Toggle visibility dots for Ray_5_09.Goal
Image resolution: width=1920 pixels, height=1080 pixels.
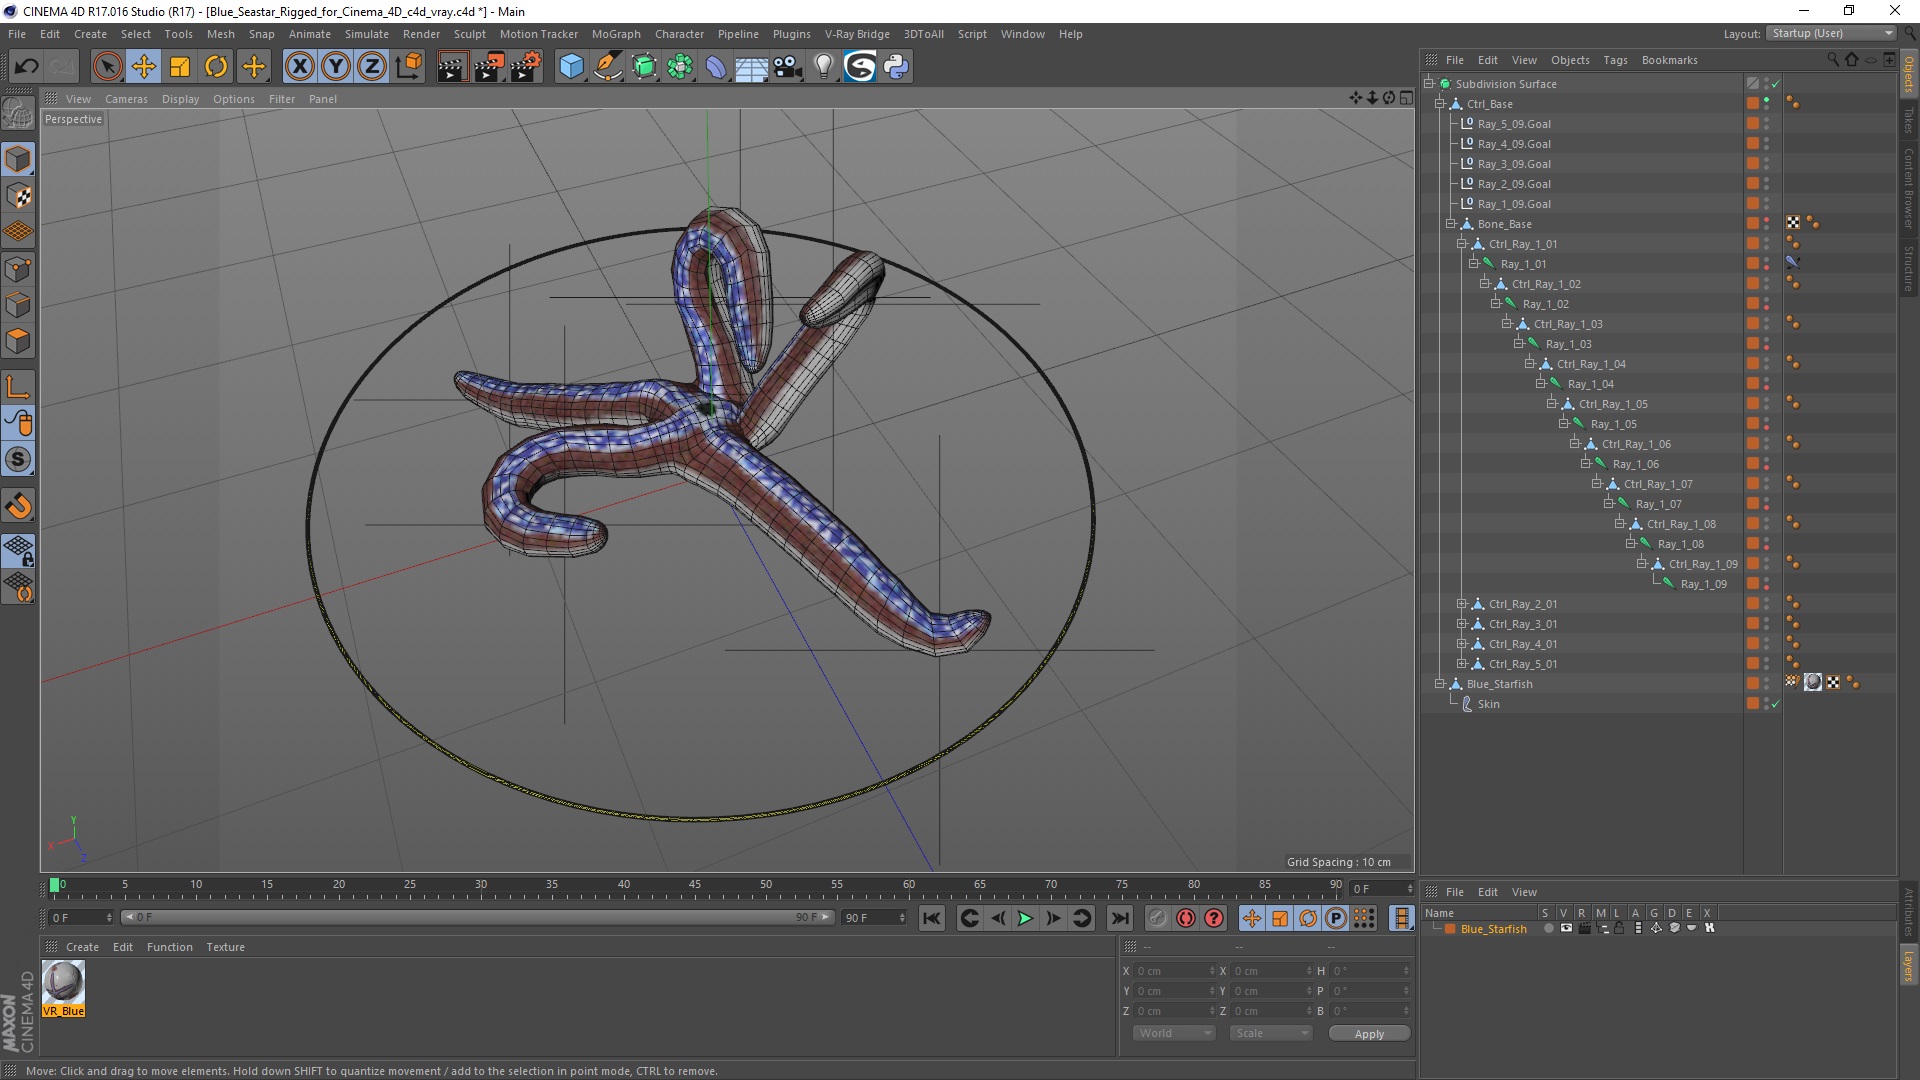tap(1766, 124)
